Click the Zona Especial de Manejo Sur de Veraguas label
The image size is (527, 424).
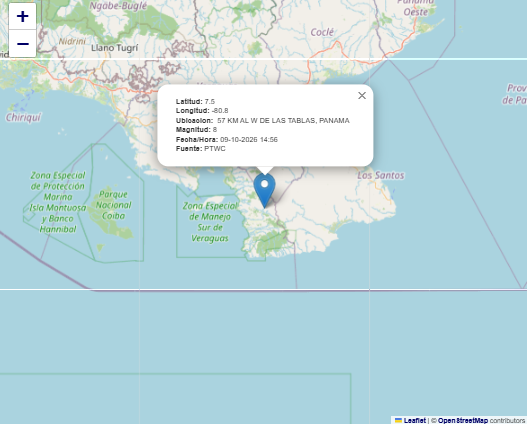point(210,222)
